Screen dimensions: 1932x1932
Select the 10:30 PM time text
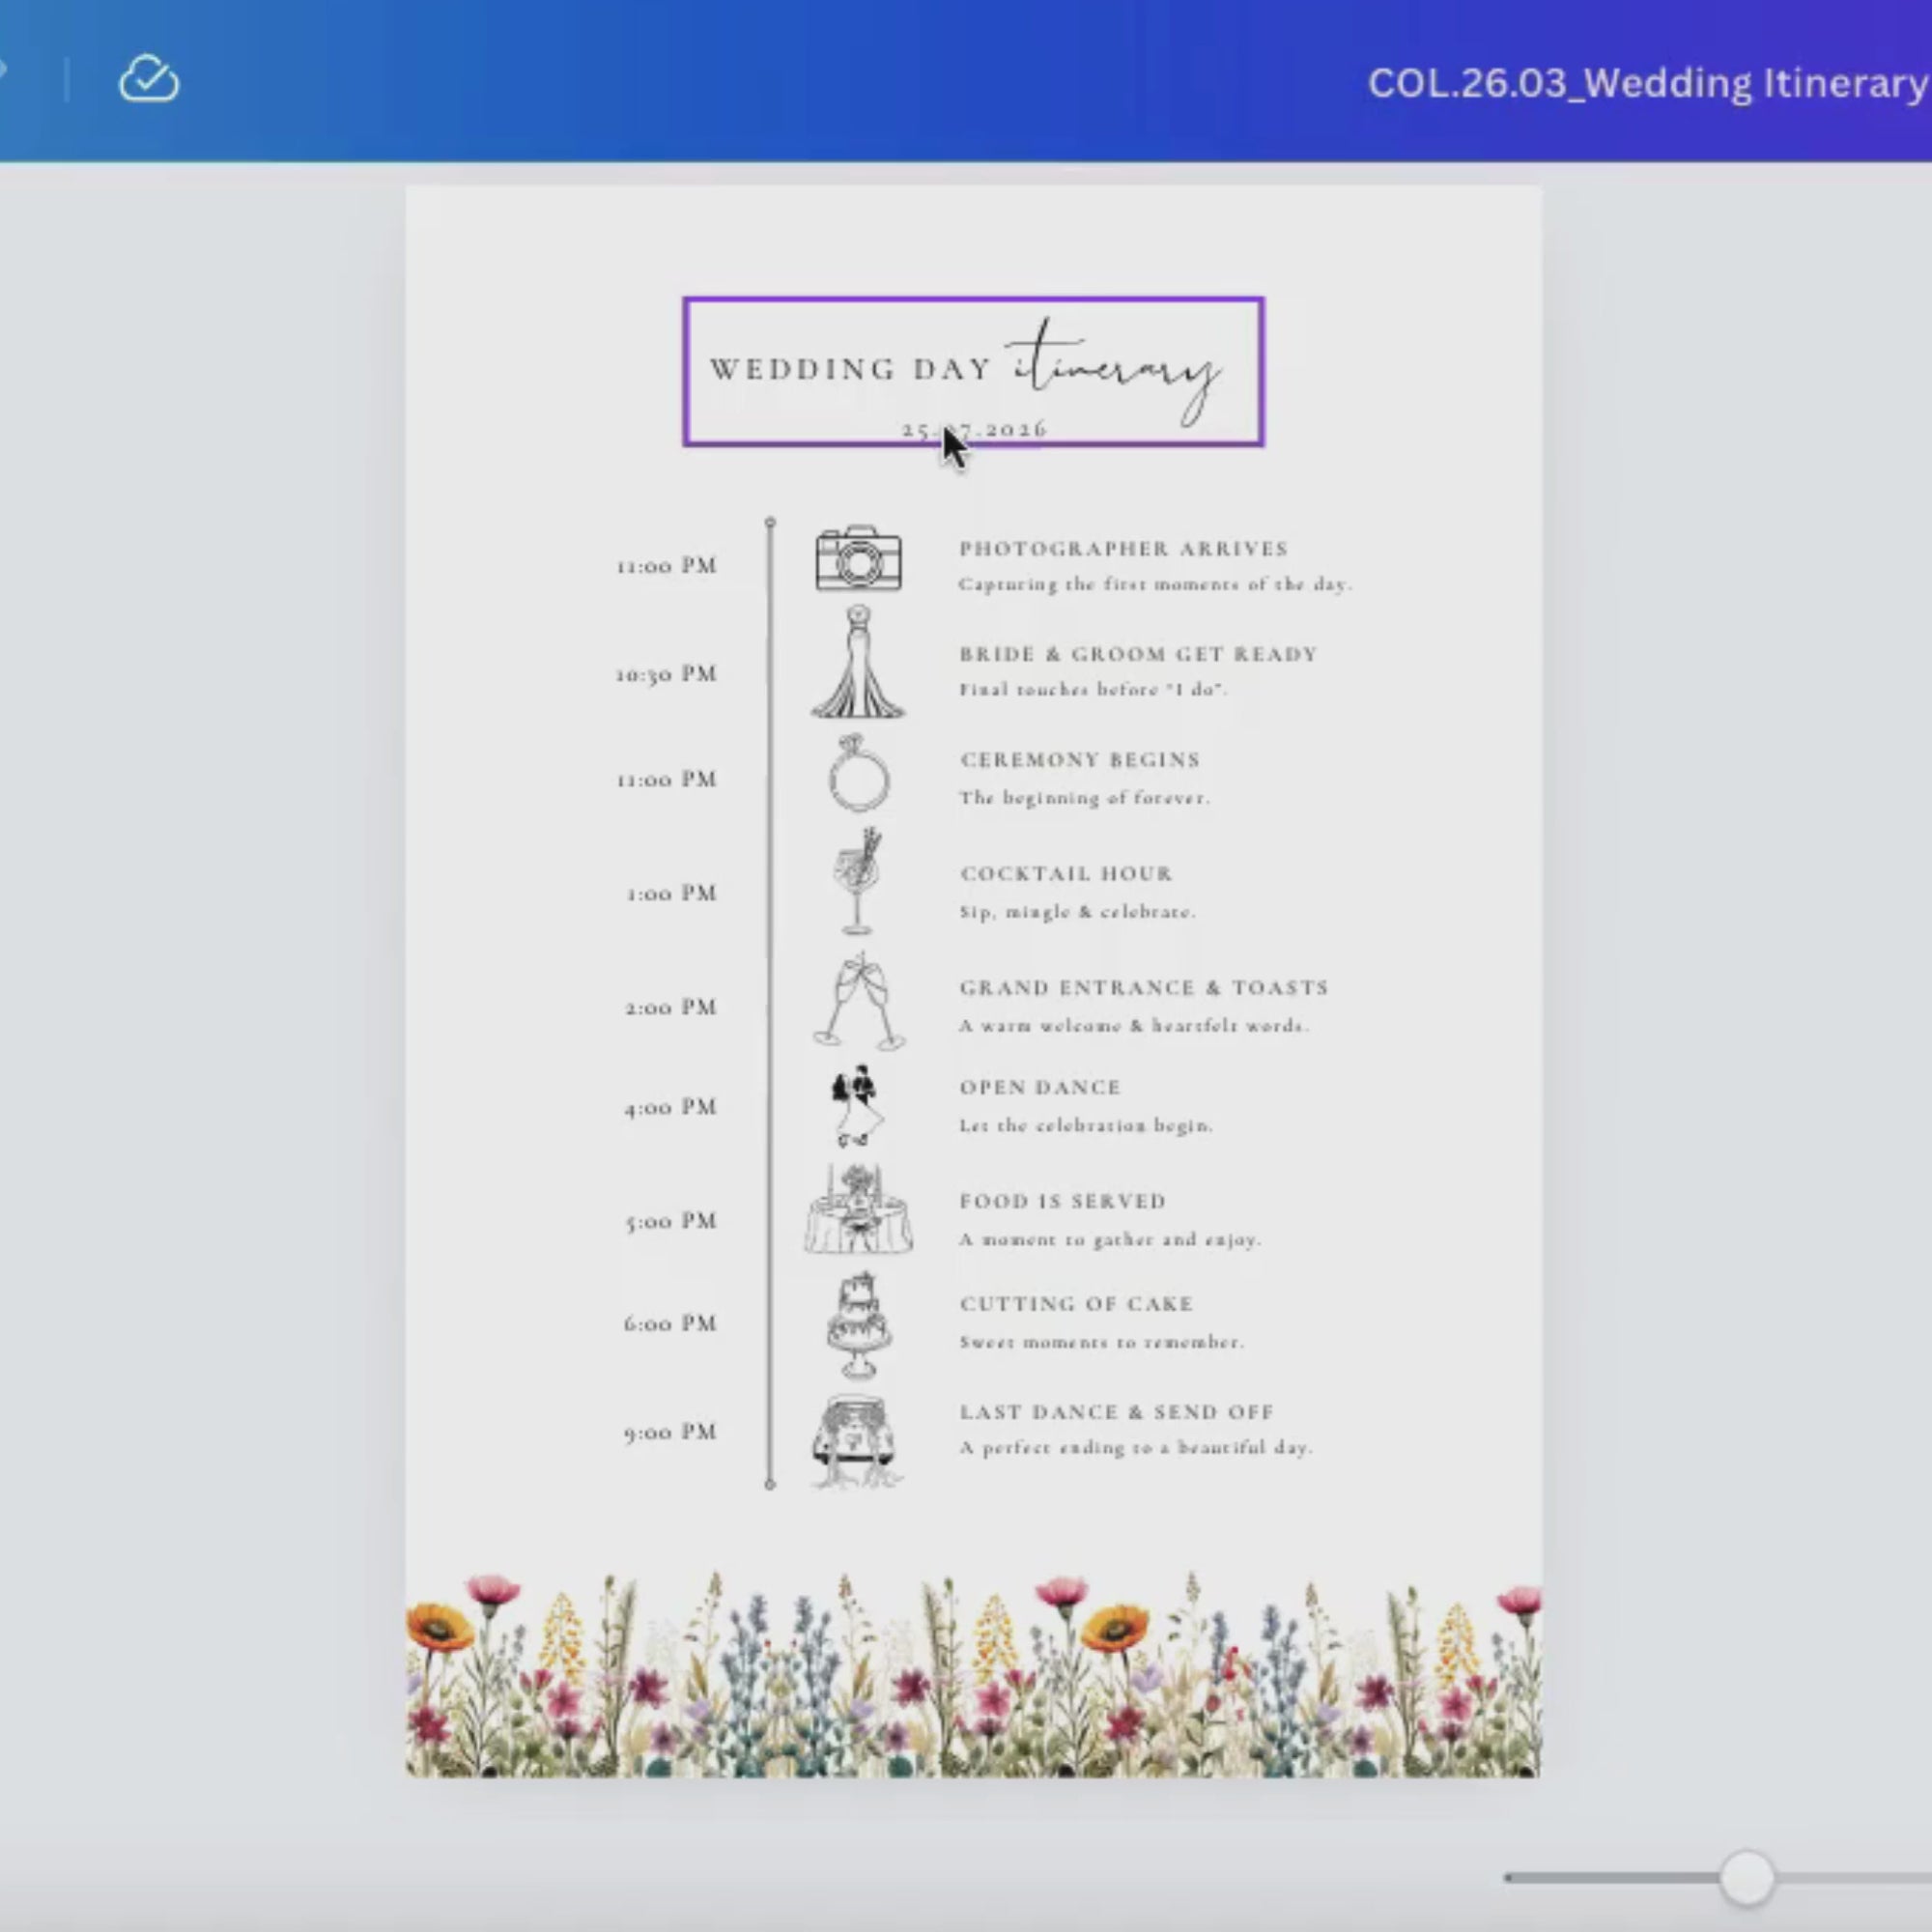666,674
